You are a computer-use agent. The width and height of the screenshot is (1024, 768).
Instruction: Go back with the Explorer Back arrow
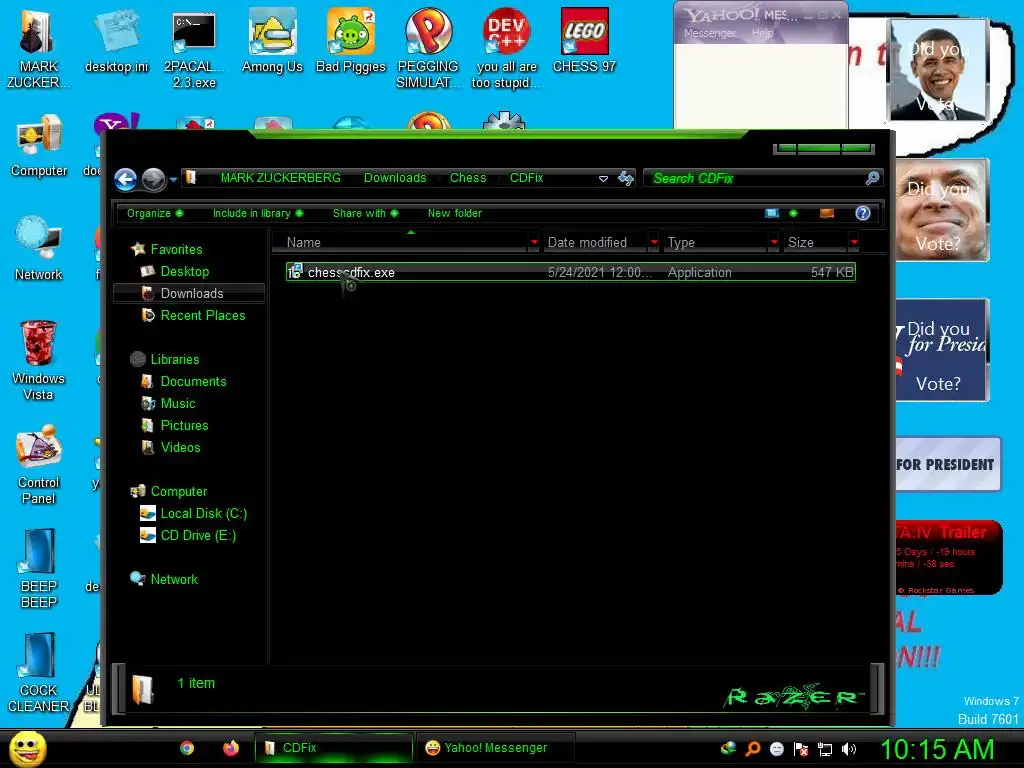click(x=125, y=179)
